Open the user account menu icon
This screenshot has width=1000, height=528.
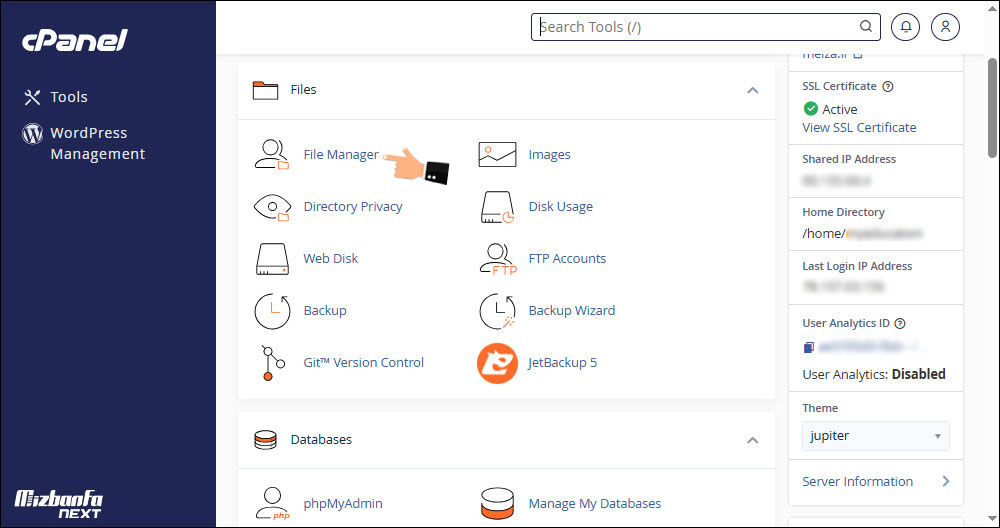(945, 27)
